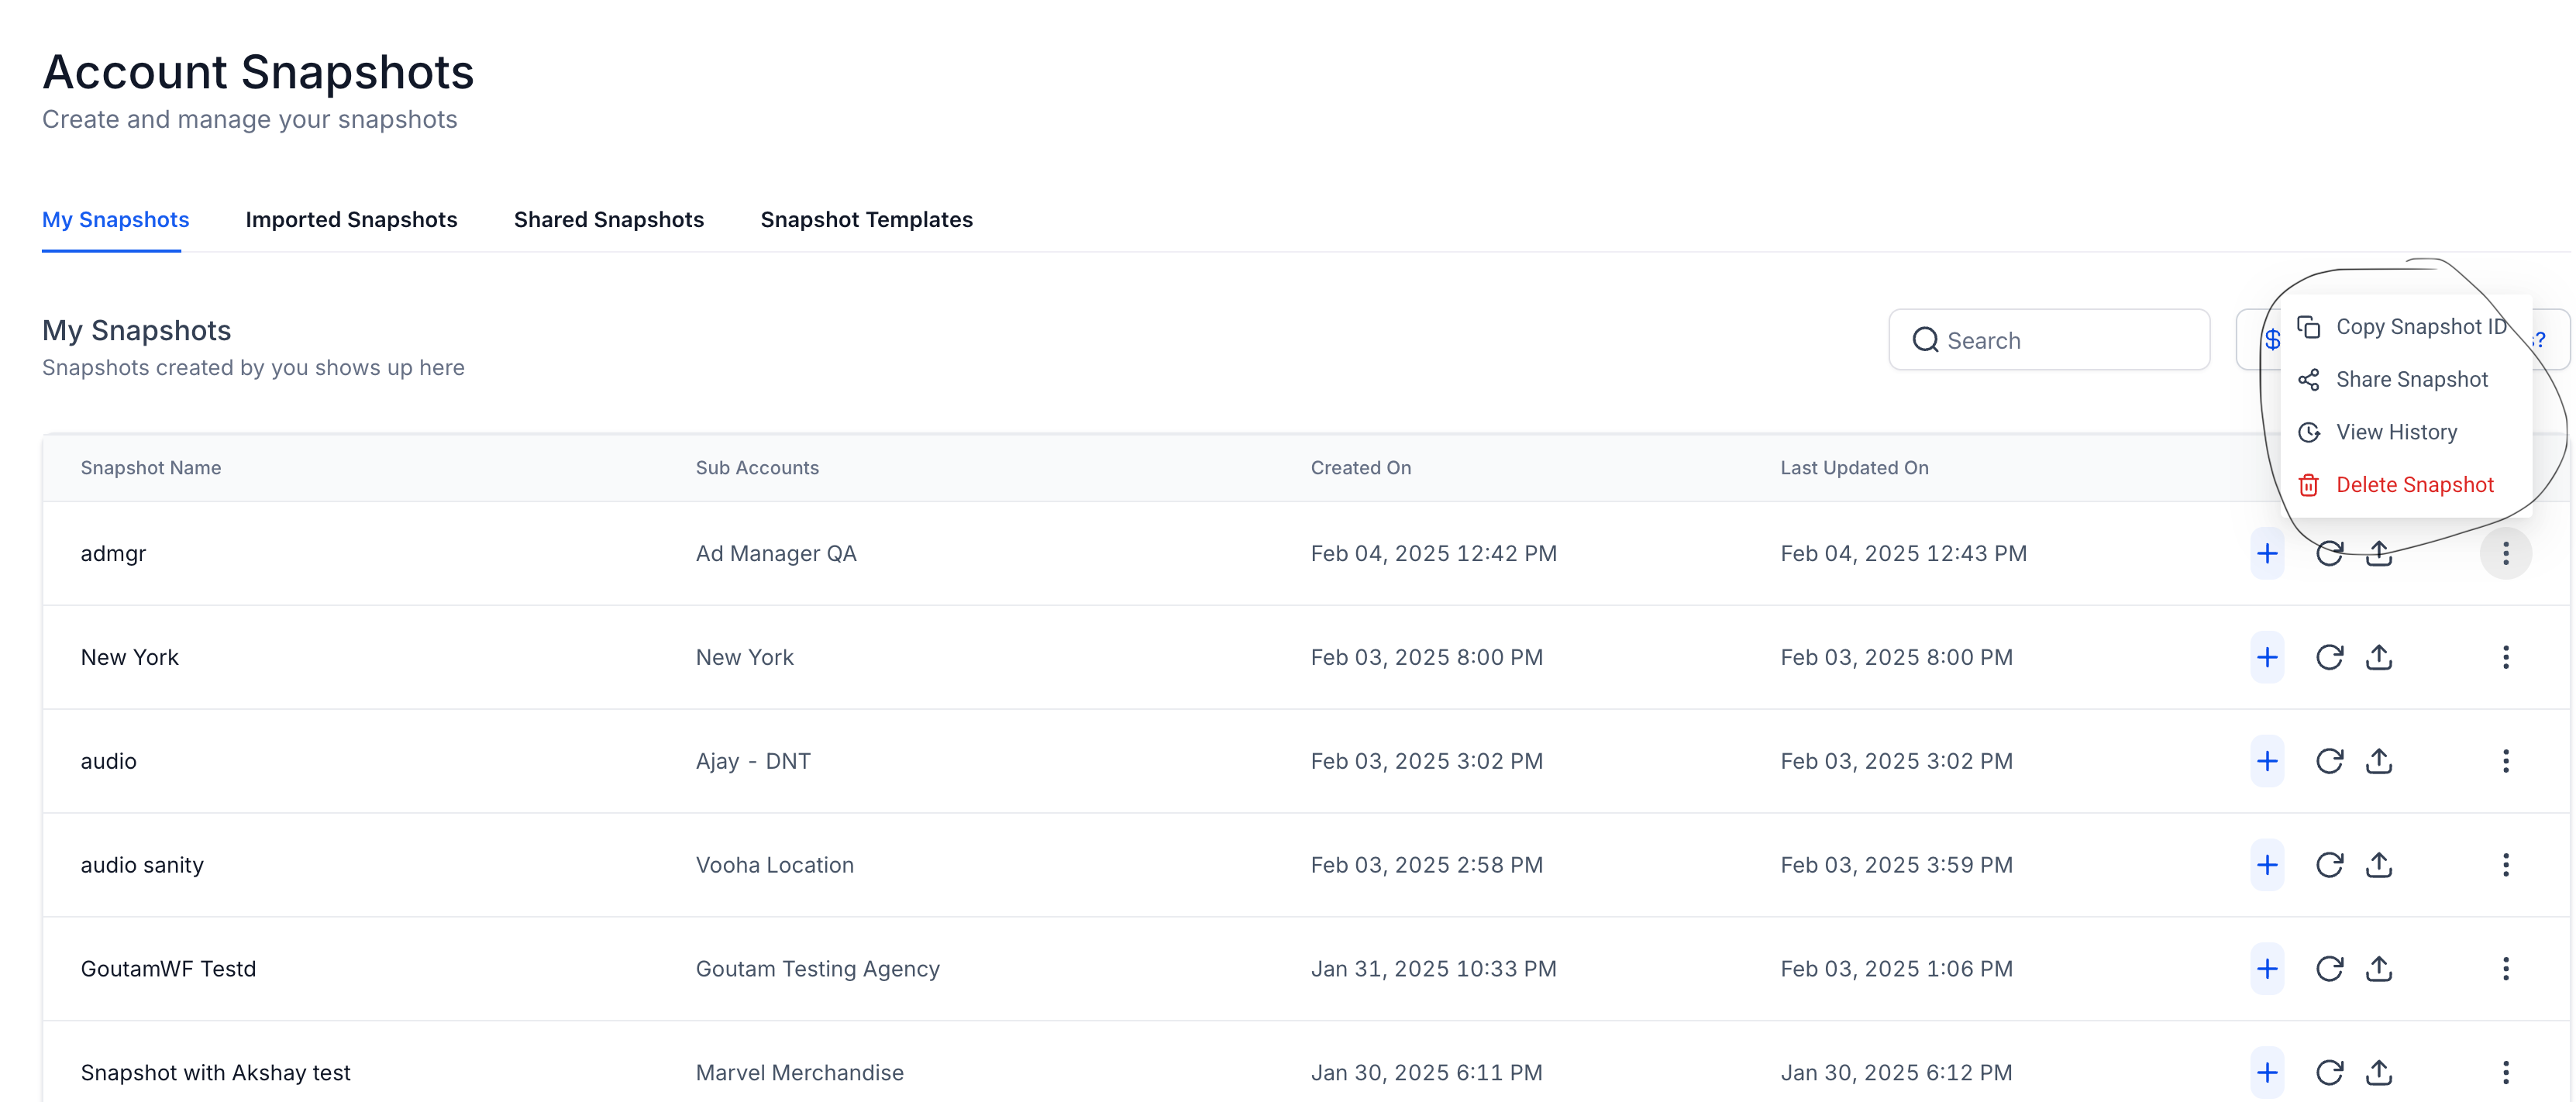The width and height of the screenshot is (2576, 1102).
Task: Choose Share Snapshot from context menu
Action: tap(2411, 379)
